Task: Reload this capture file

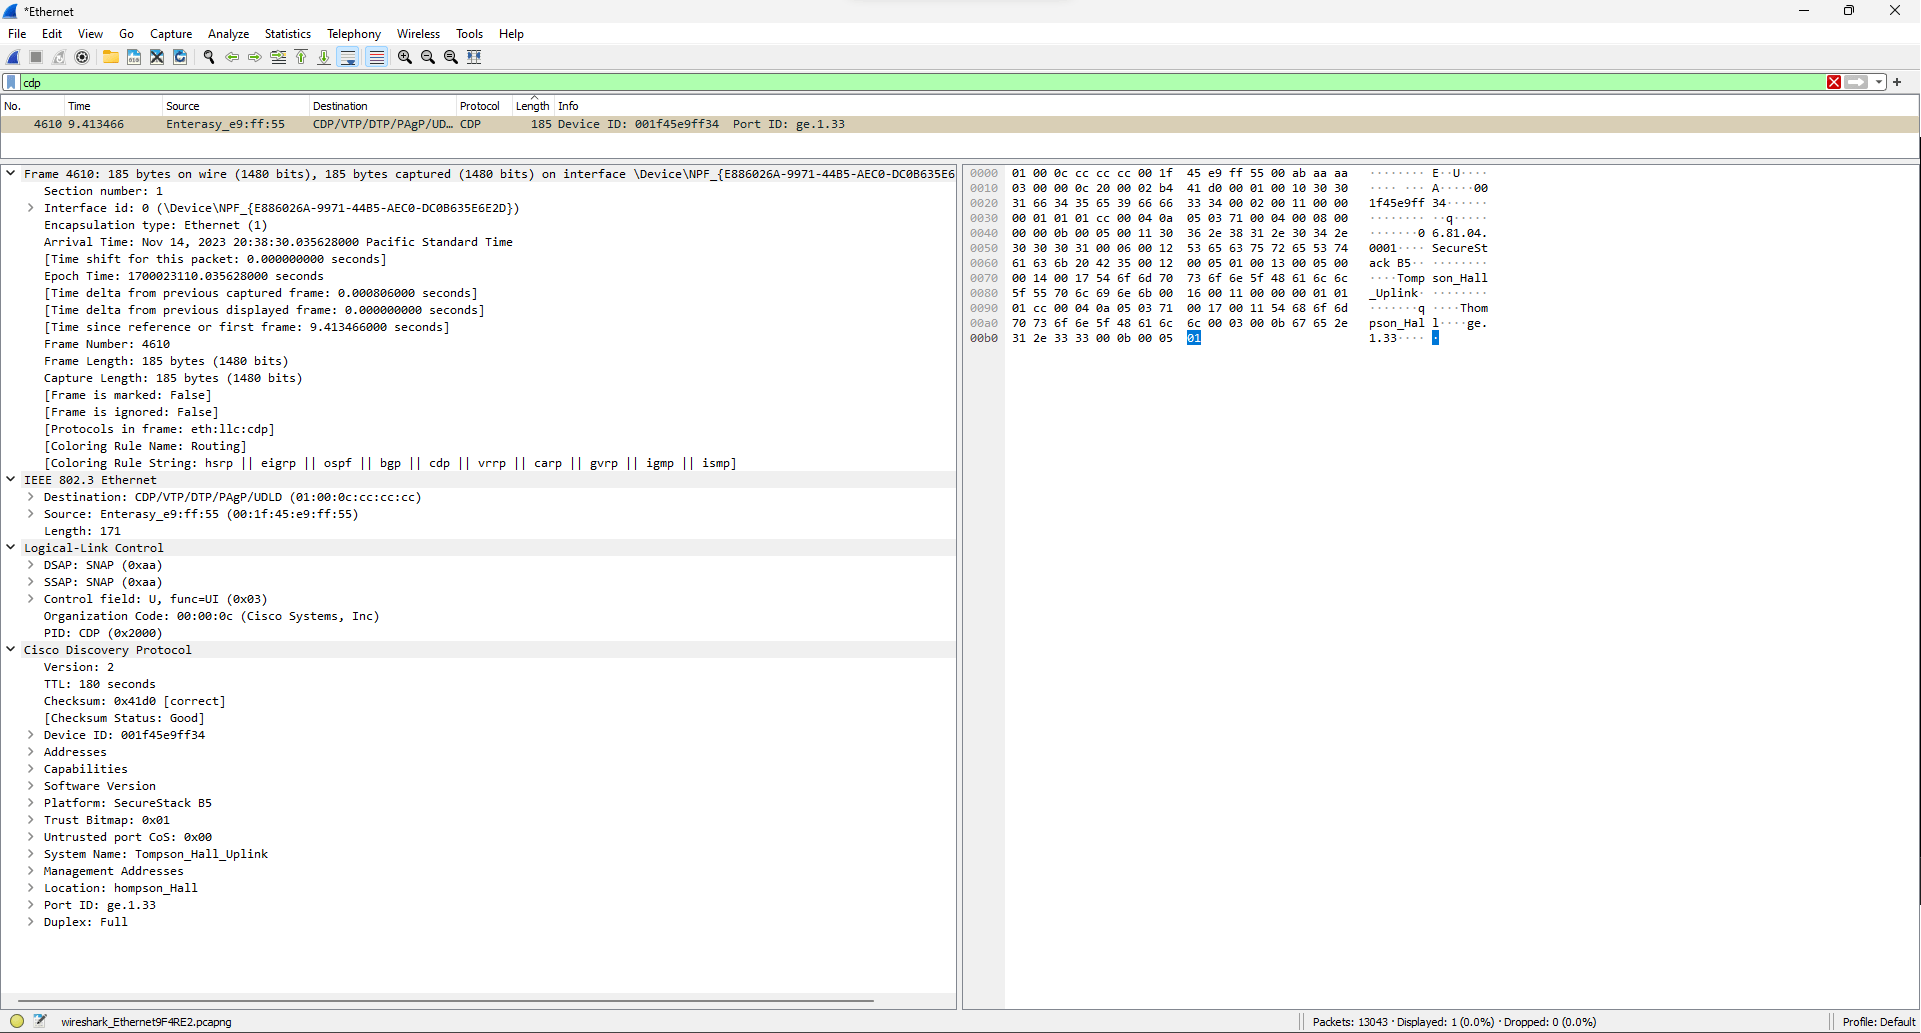Action: pos(180,57)
